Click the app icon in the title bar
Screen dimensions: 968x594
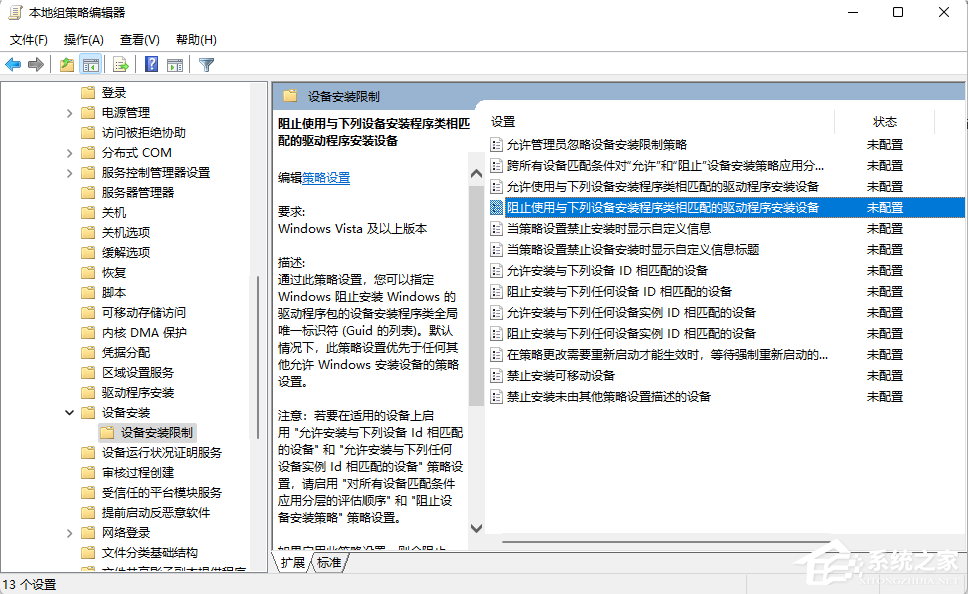click(15, 12)
